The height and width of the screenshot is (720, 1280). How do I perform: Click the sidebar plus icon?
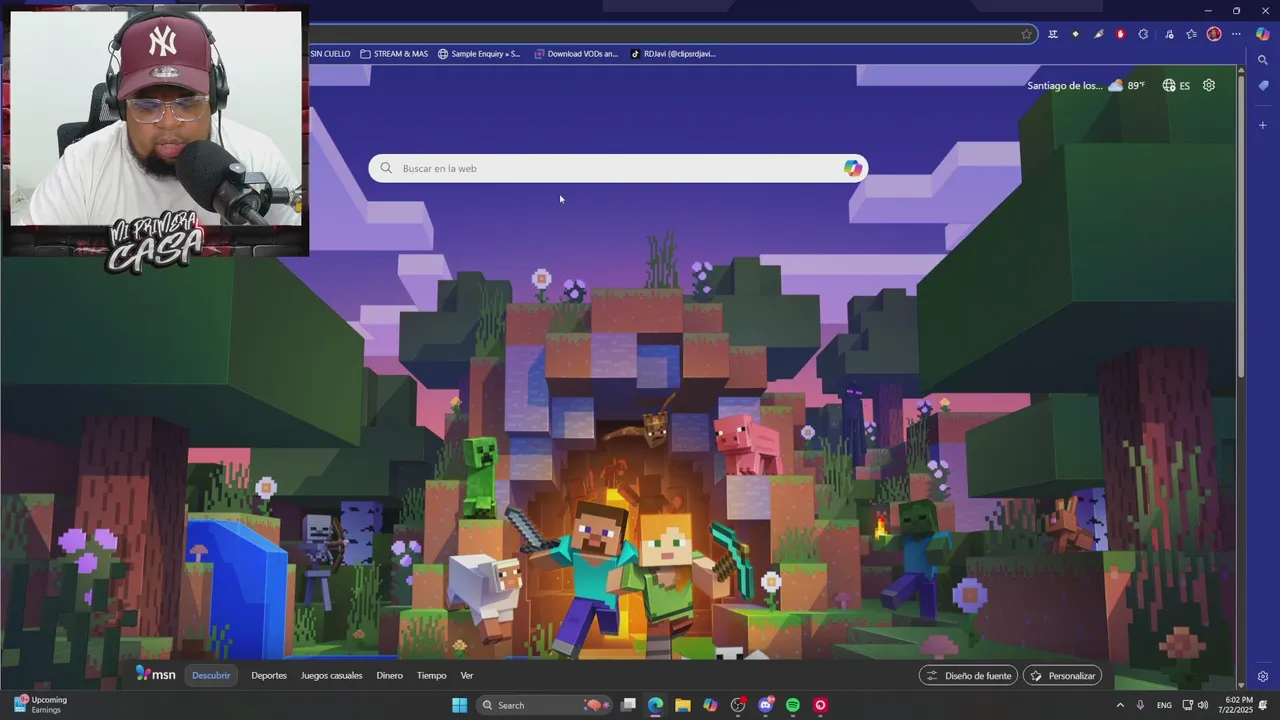(1263, 125)
